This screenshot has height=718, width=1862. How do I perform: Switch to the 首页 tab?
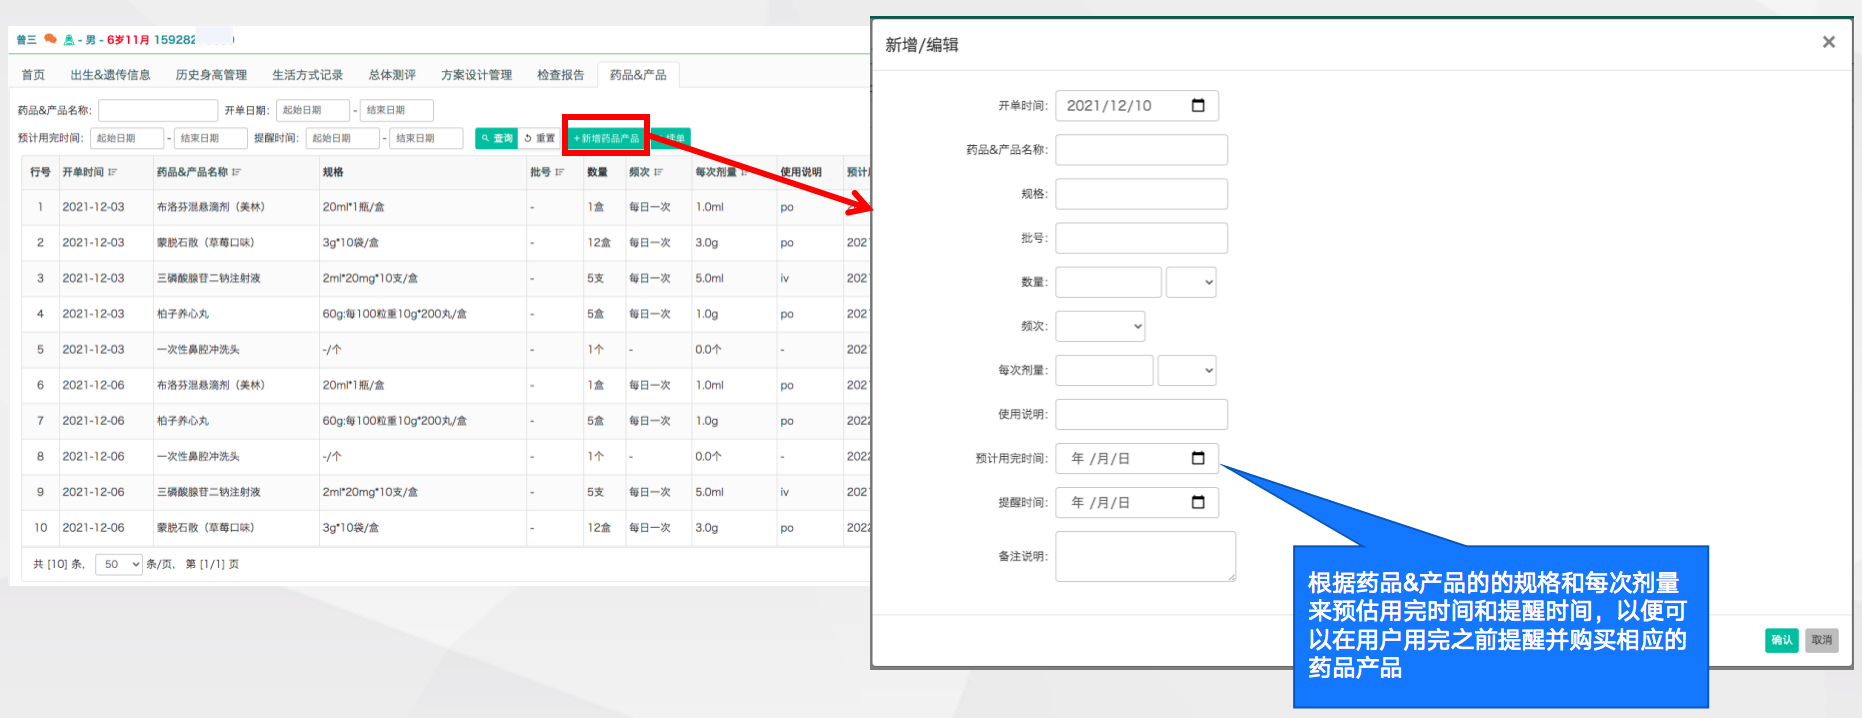point(33,75)
